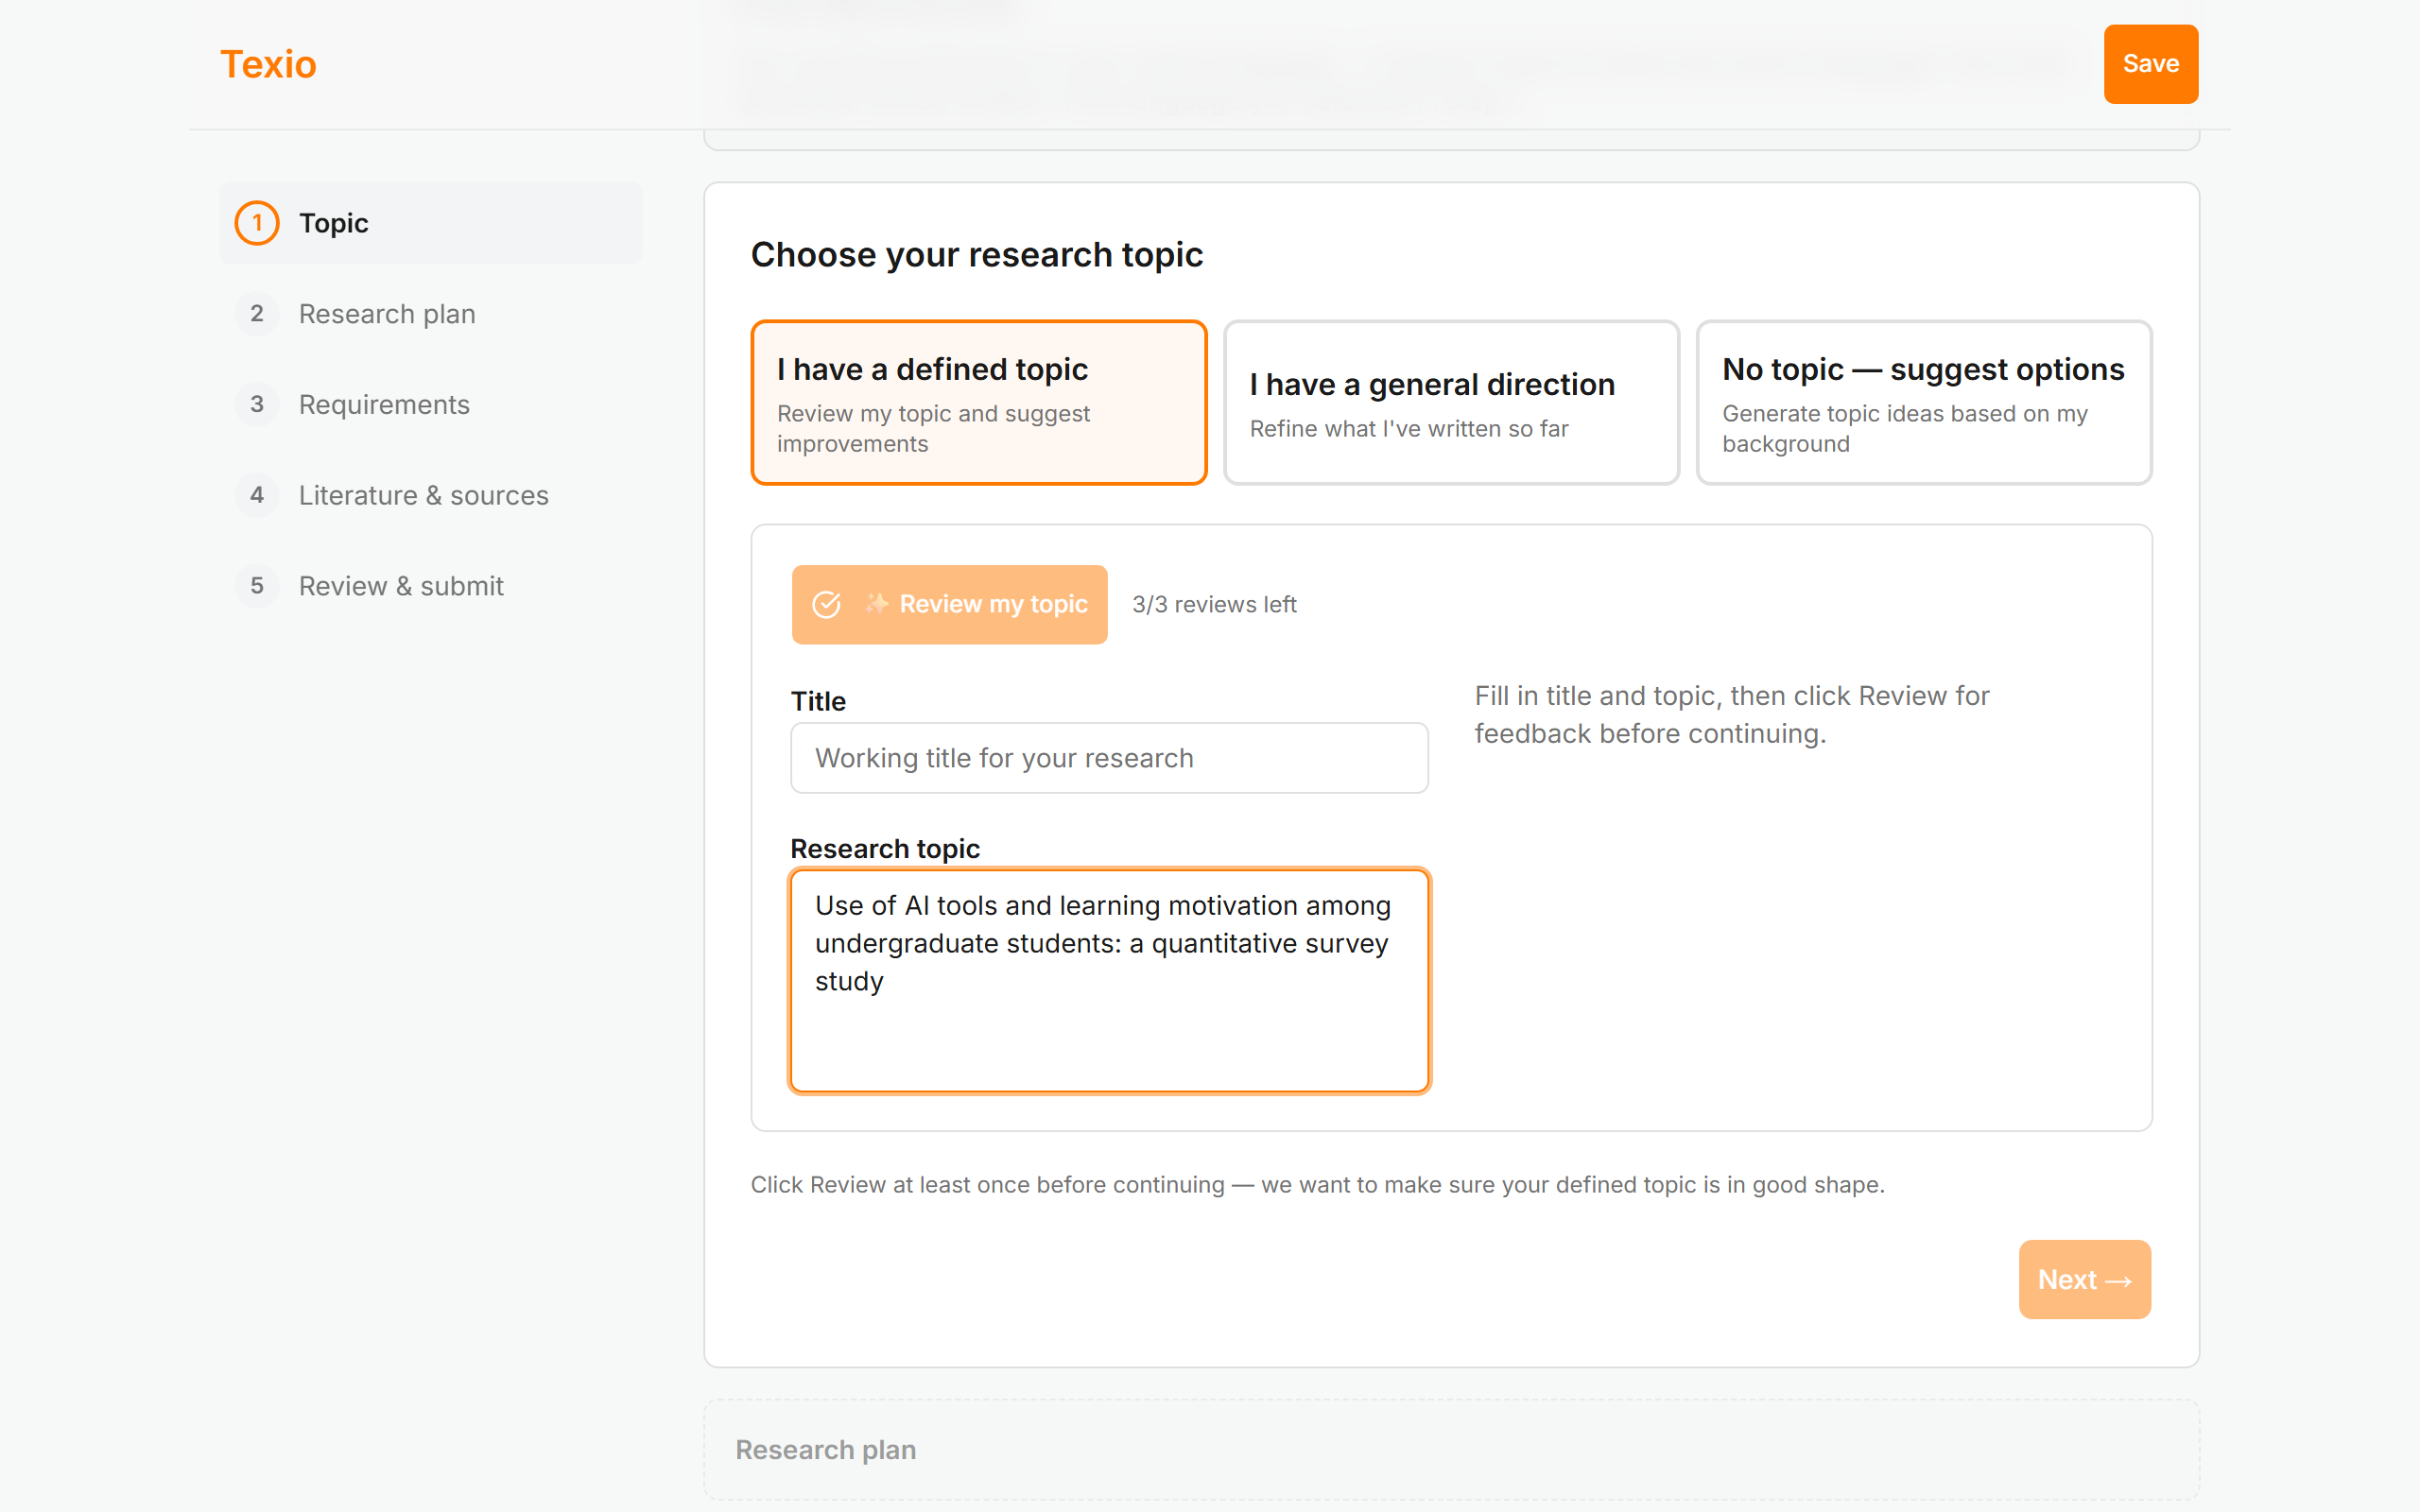Click the step 5 number badge
Screen dimensions: 2420x1512
pyautogui.click(x=257, y=586)
